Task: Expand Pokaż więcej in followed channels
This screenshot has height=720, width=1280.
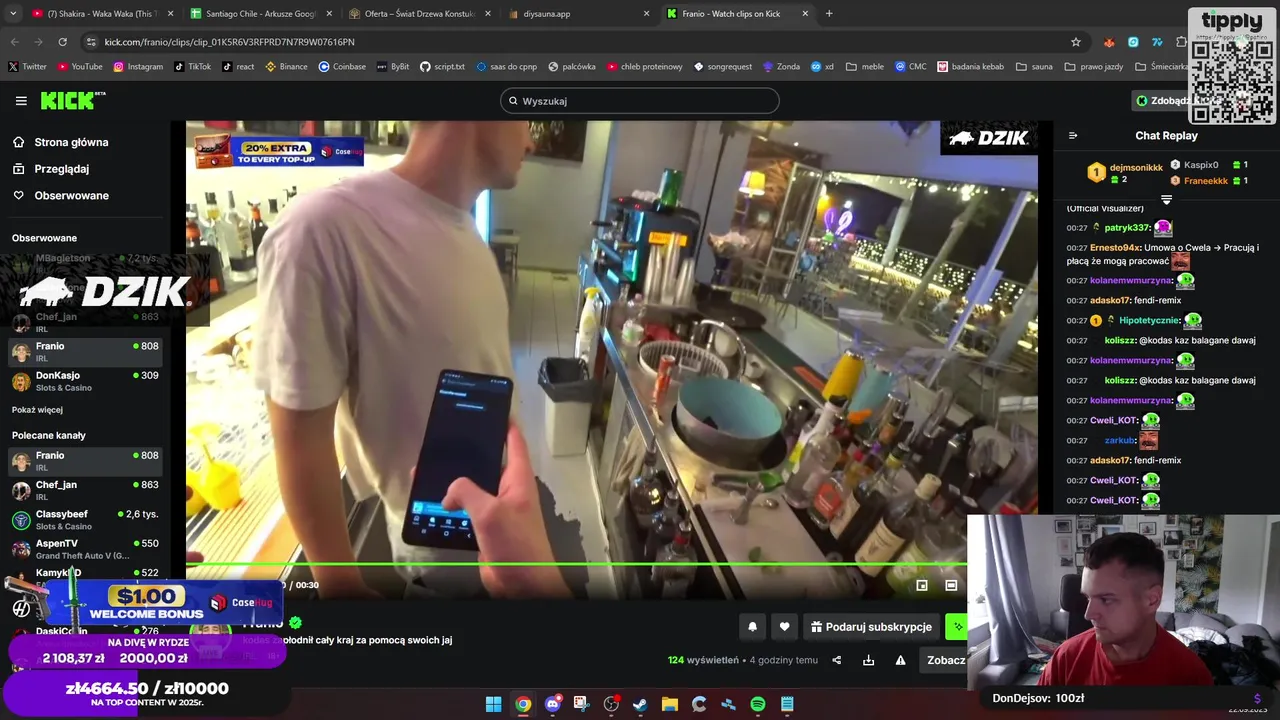Action: 37,410
